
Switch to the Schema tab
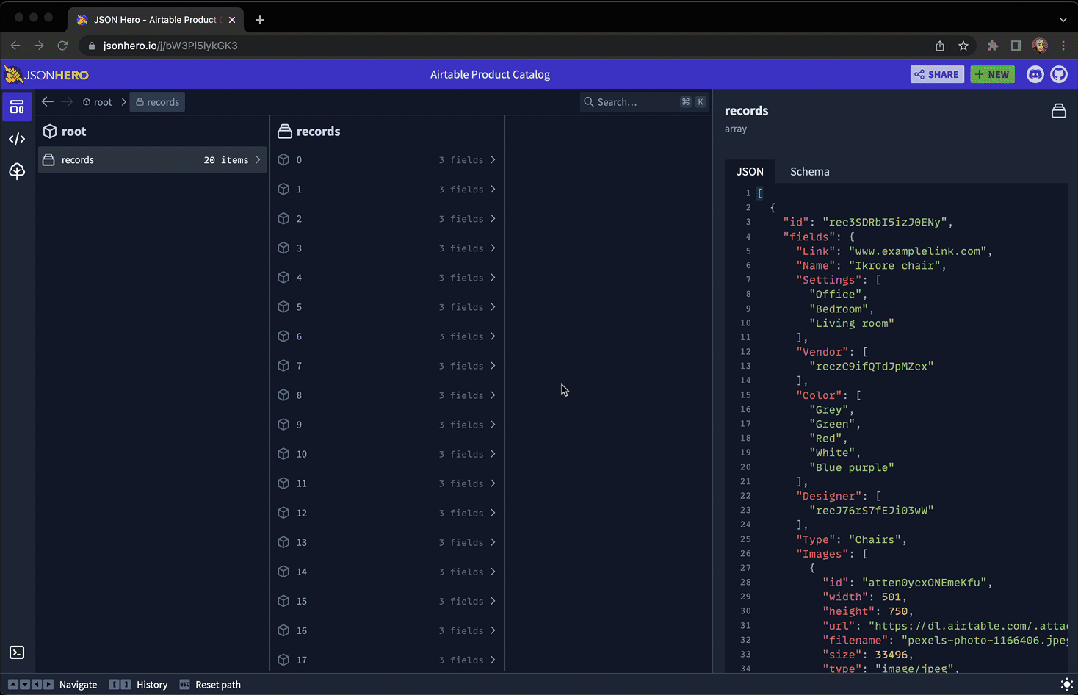tap(808, 171)
